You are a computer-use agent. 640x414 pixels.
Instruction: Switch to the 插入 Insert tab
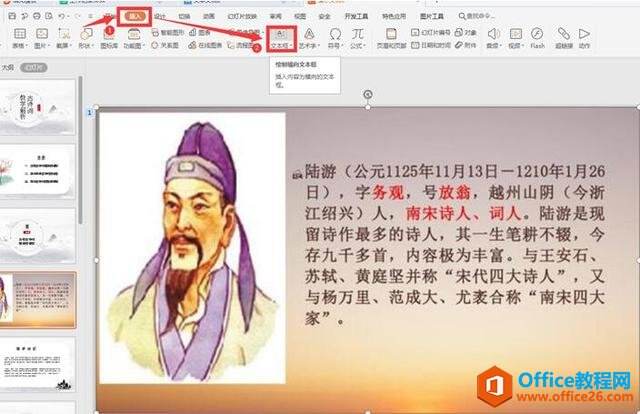pyautogui.click(x=135, y=16)
